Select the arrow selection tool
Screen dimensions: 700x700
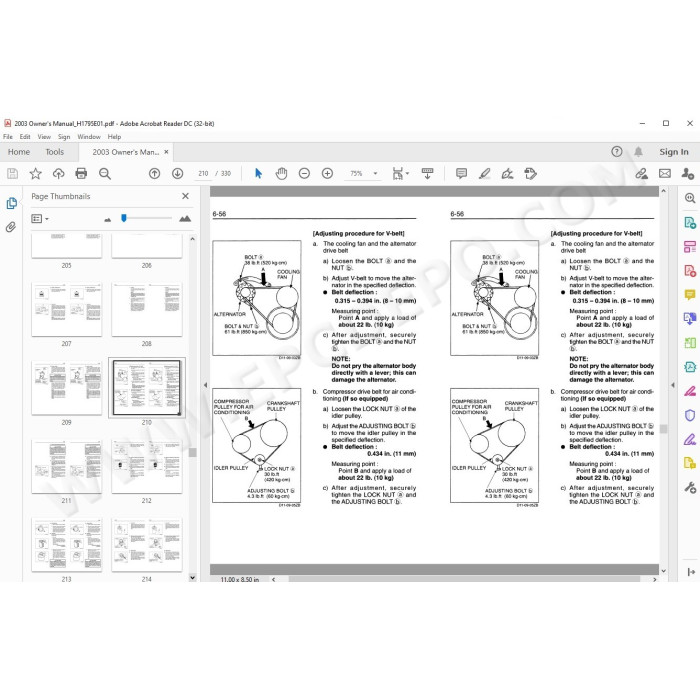[x=258, y=174]
